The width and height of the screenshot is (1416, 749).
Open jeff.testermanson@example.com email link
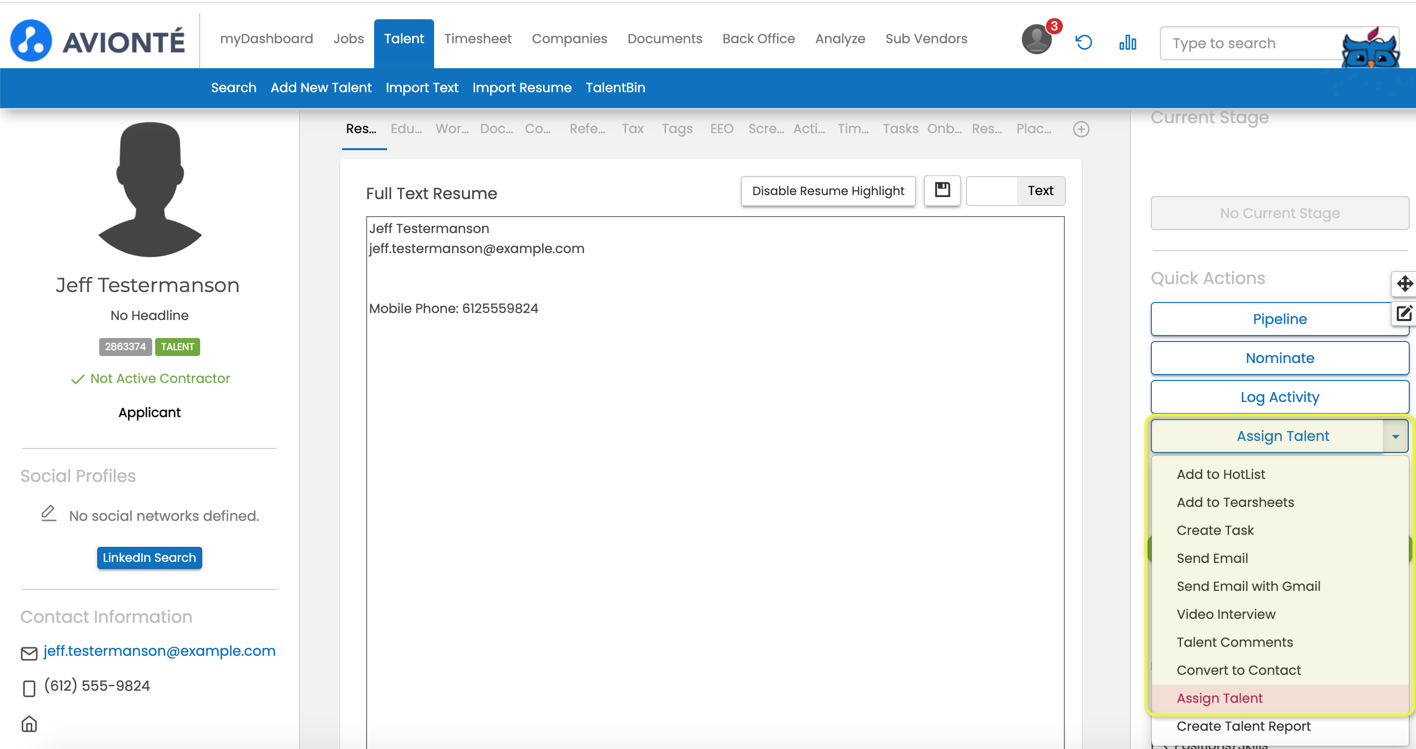tap(159, 651)
